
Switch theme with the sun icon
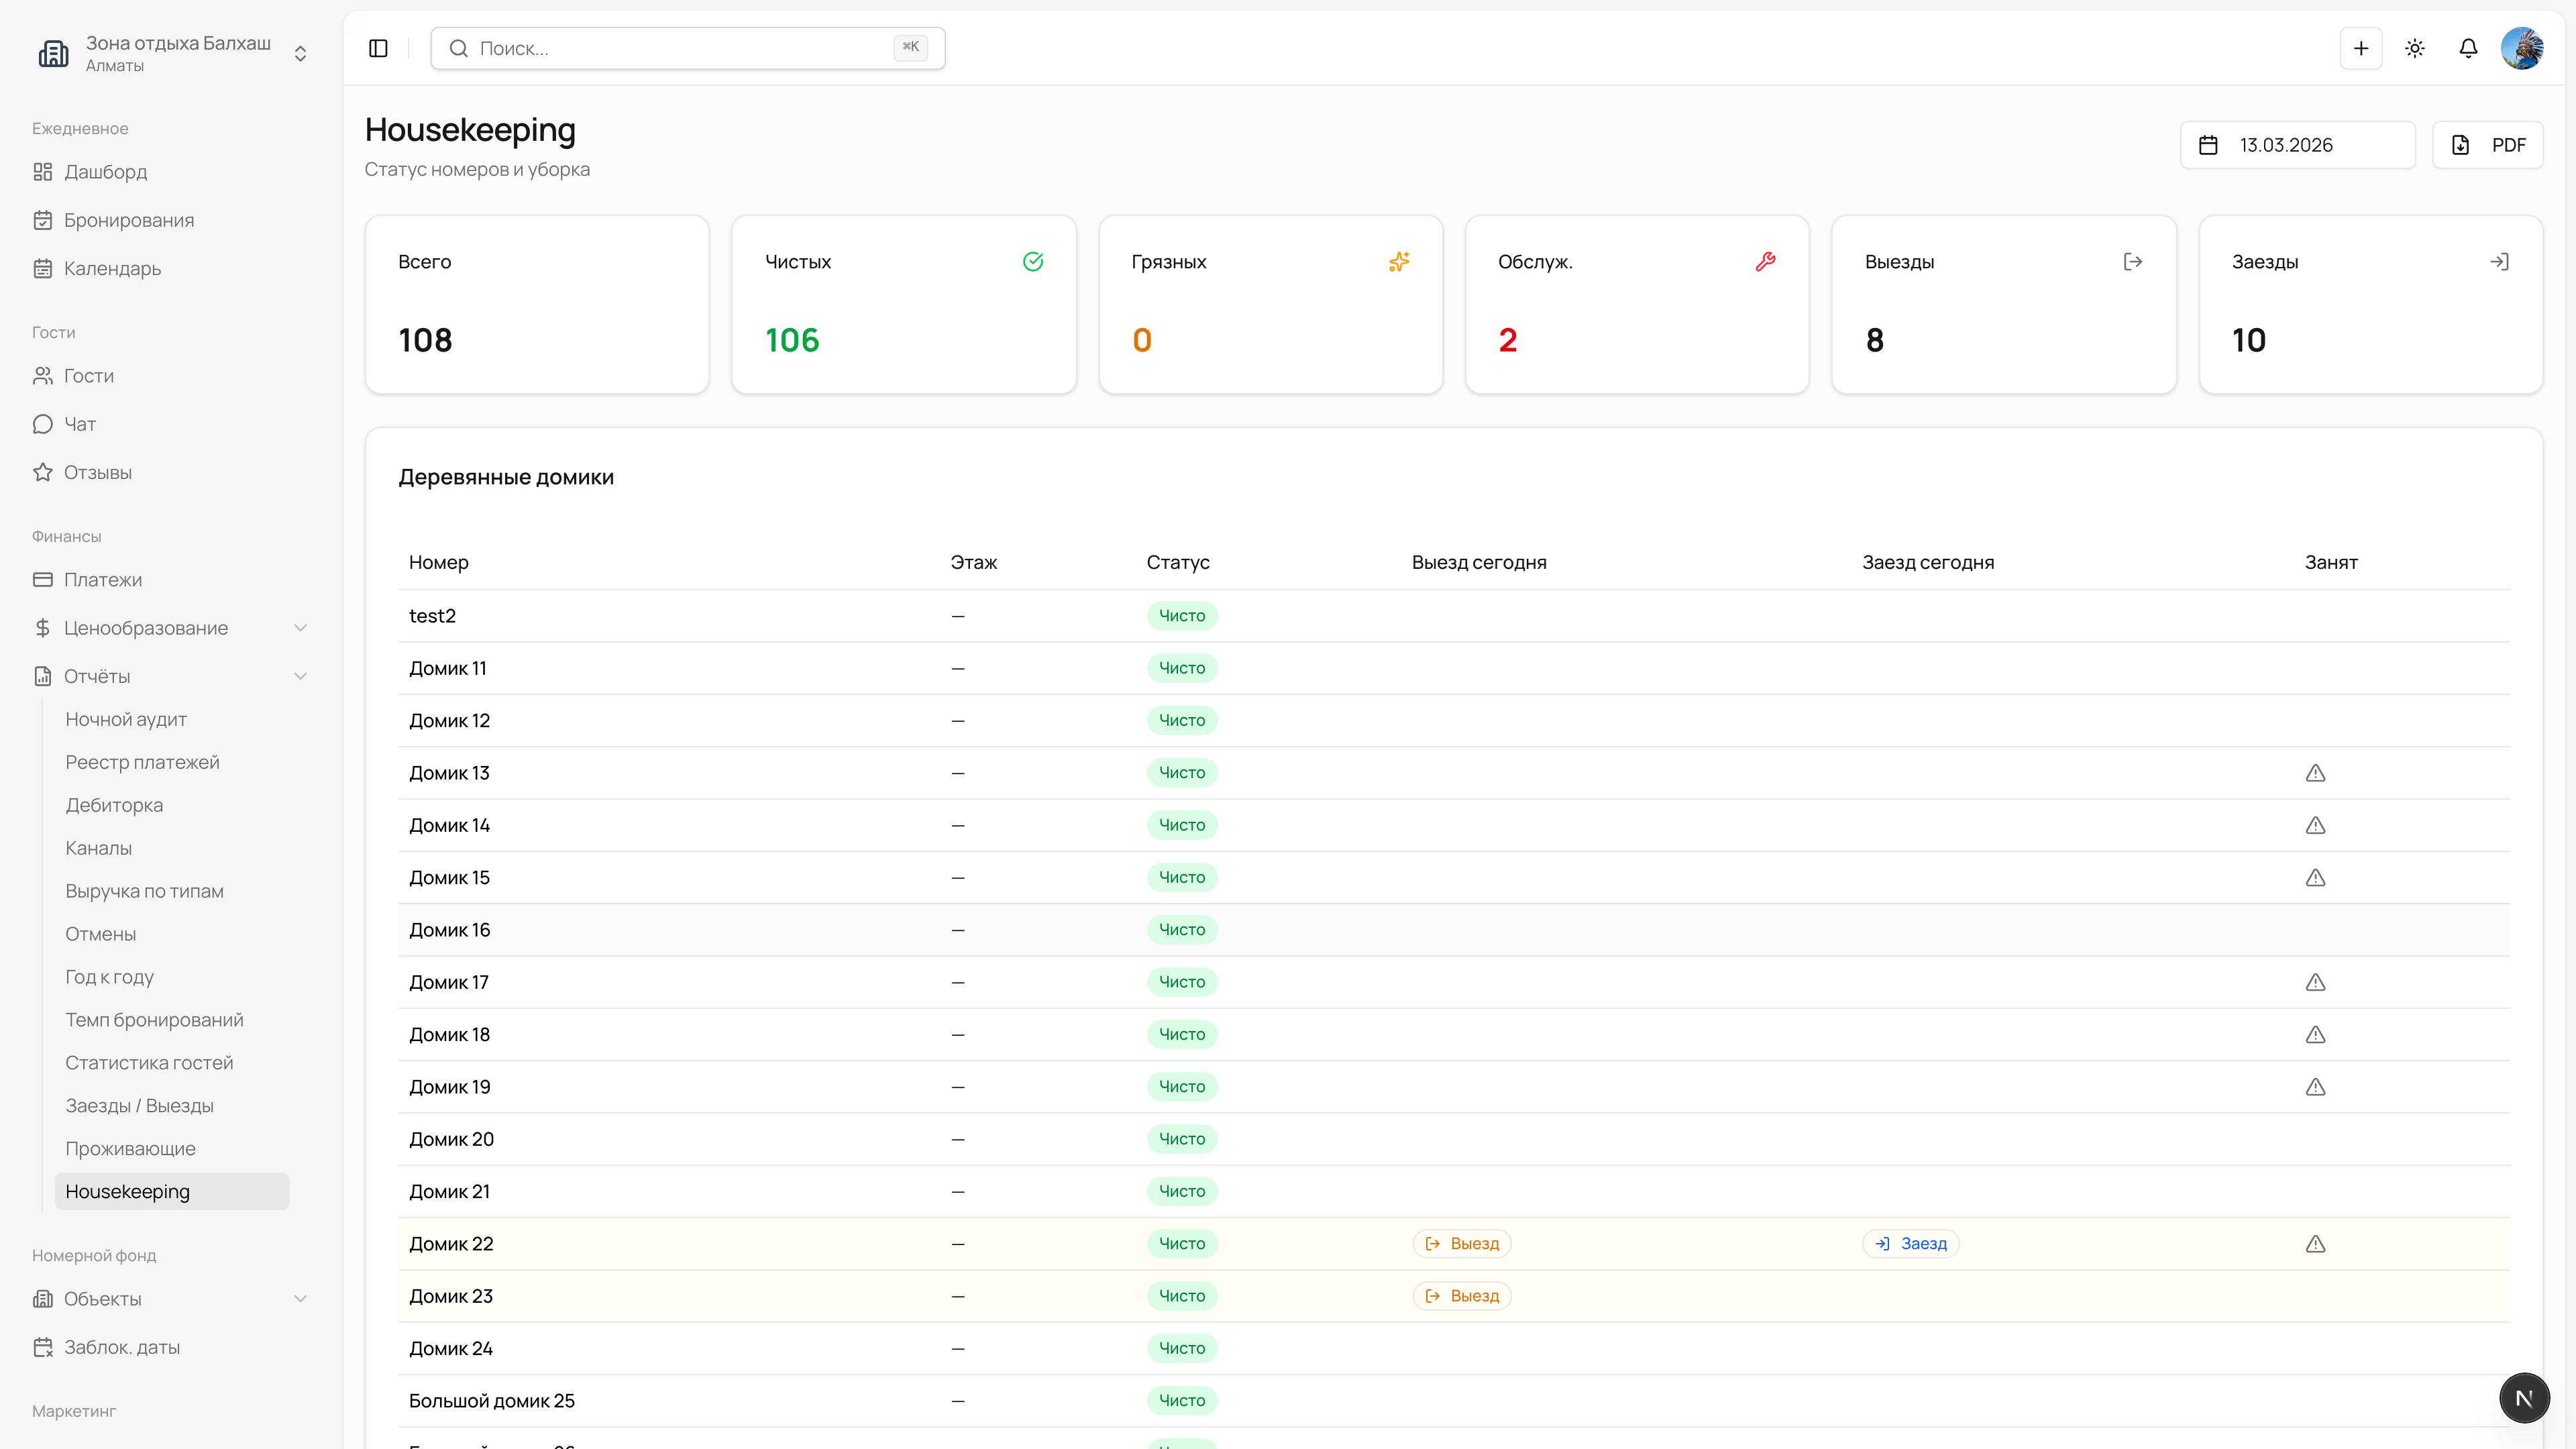pos(2415,48)
